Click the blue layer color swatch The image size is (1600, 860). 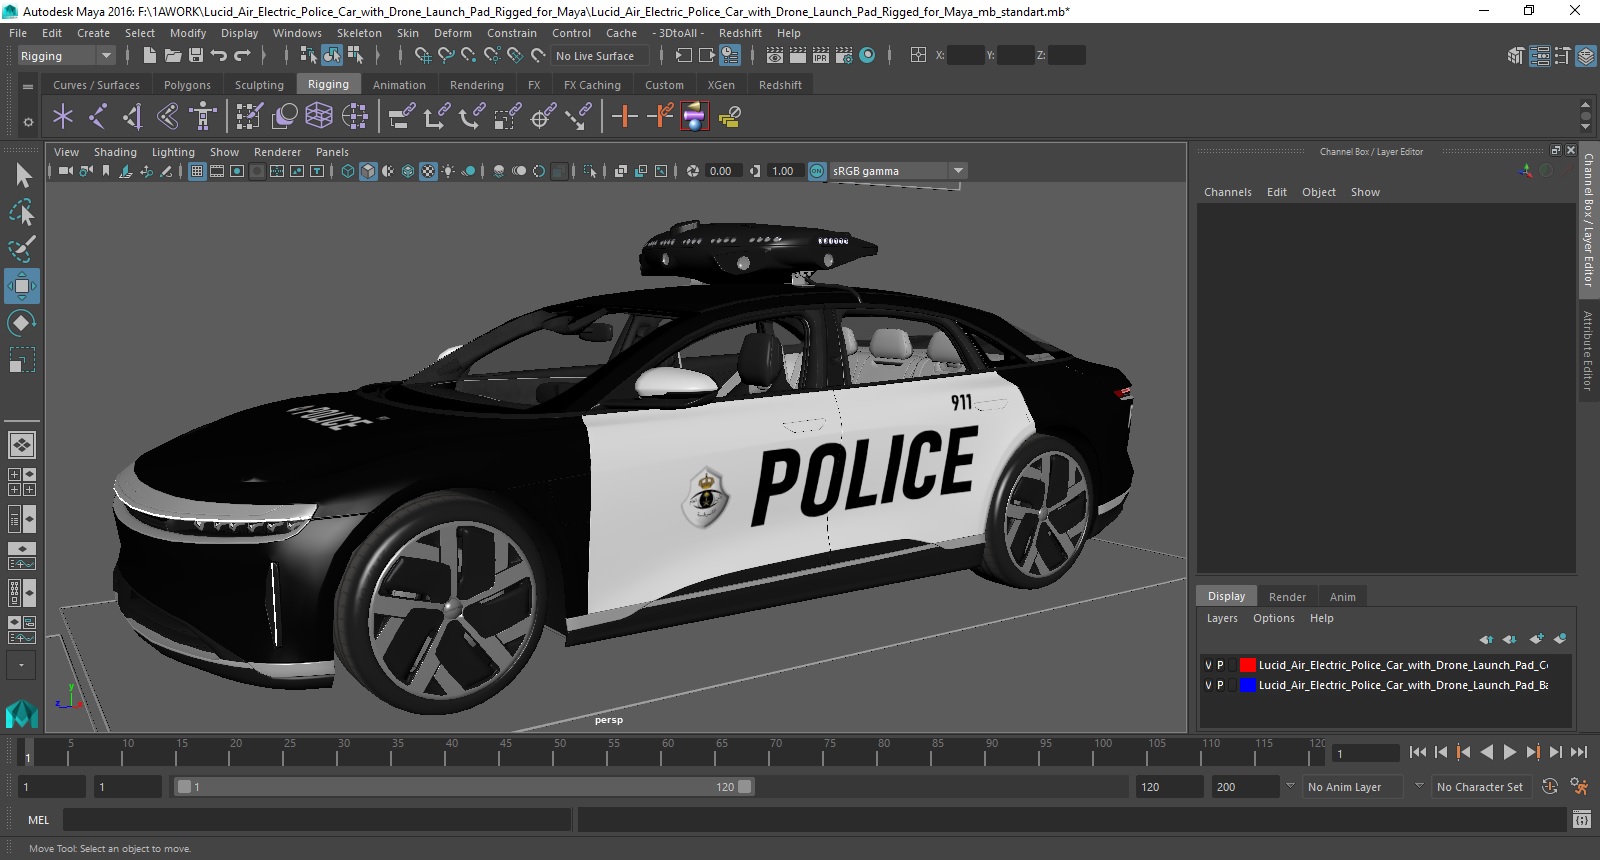pos(1248,685)
